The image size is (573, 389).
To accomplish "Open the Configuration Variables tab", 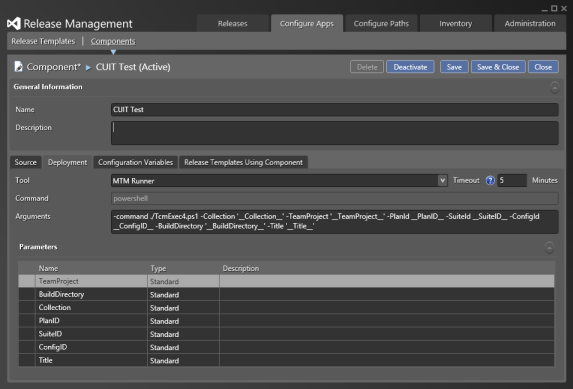I will [x=136, y=162].
